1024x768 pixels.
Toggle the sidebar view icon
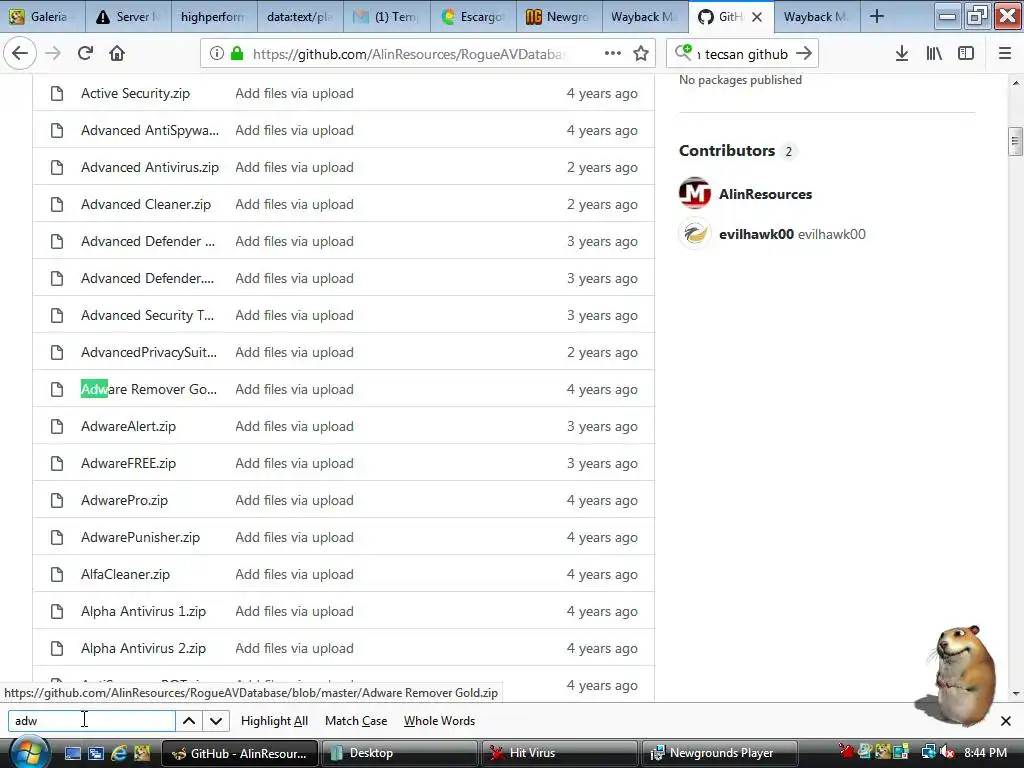tap(966, 54)
